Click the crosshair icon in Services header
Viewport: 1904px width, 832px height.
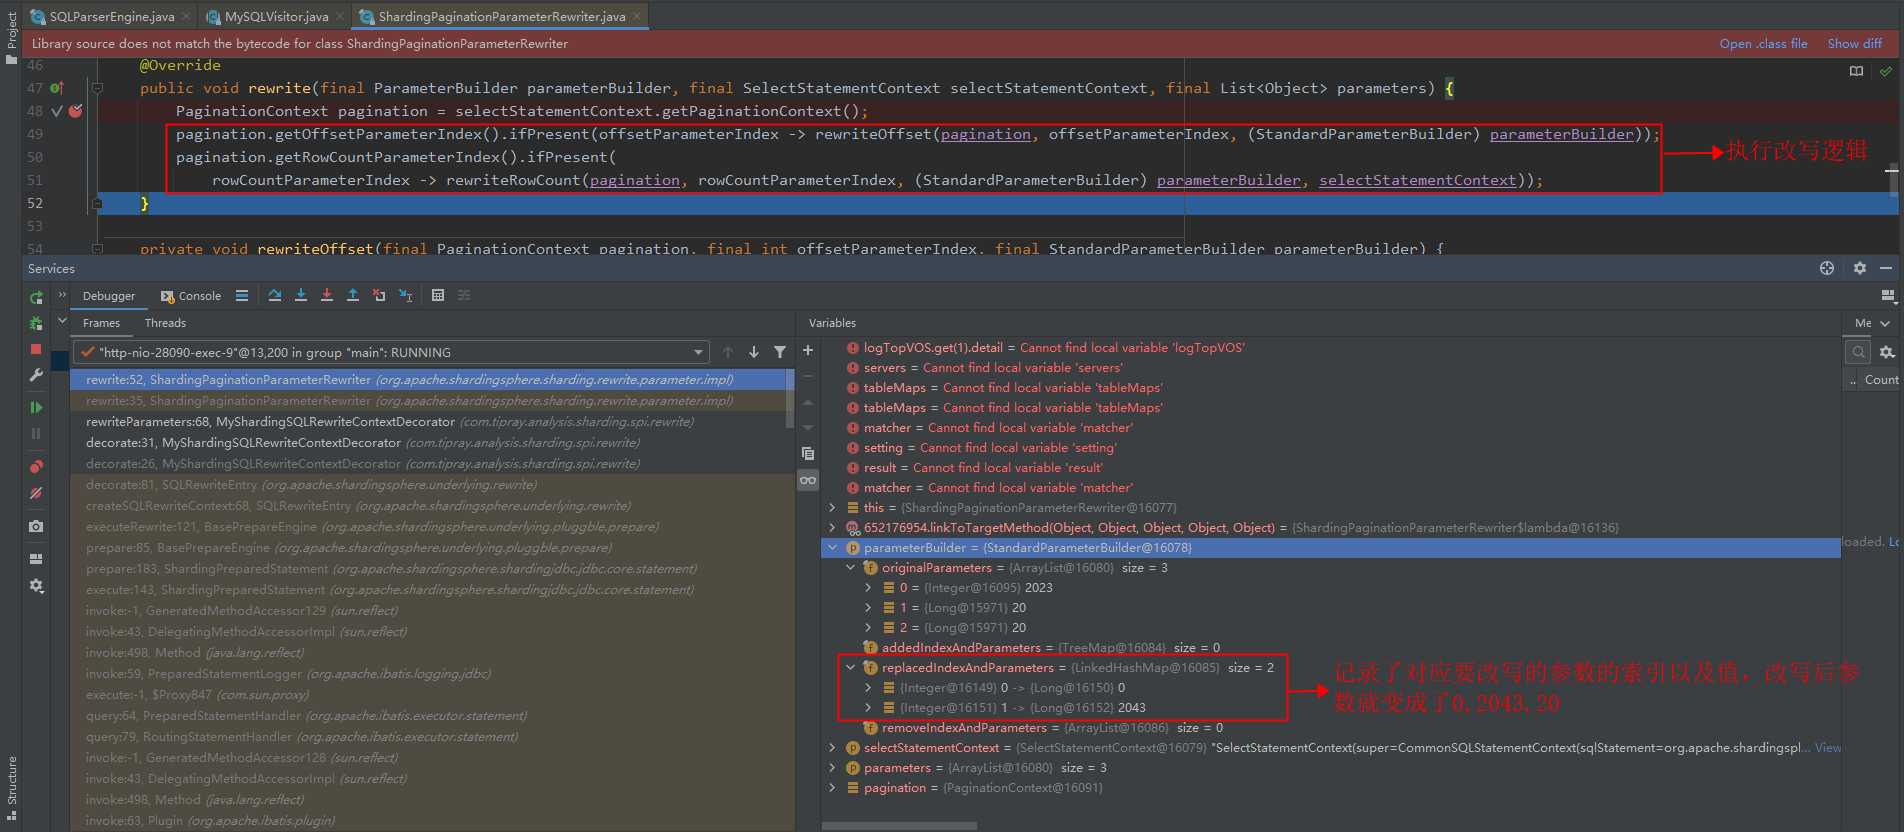coord(1827,268)
